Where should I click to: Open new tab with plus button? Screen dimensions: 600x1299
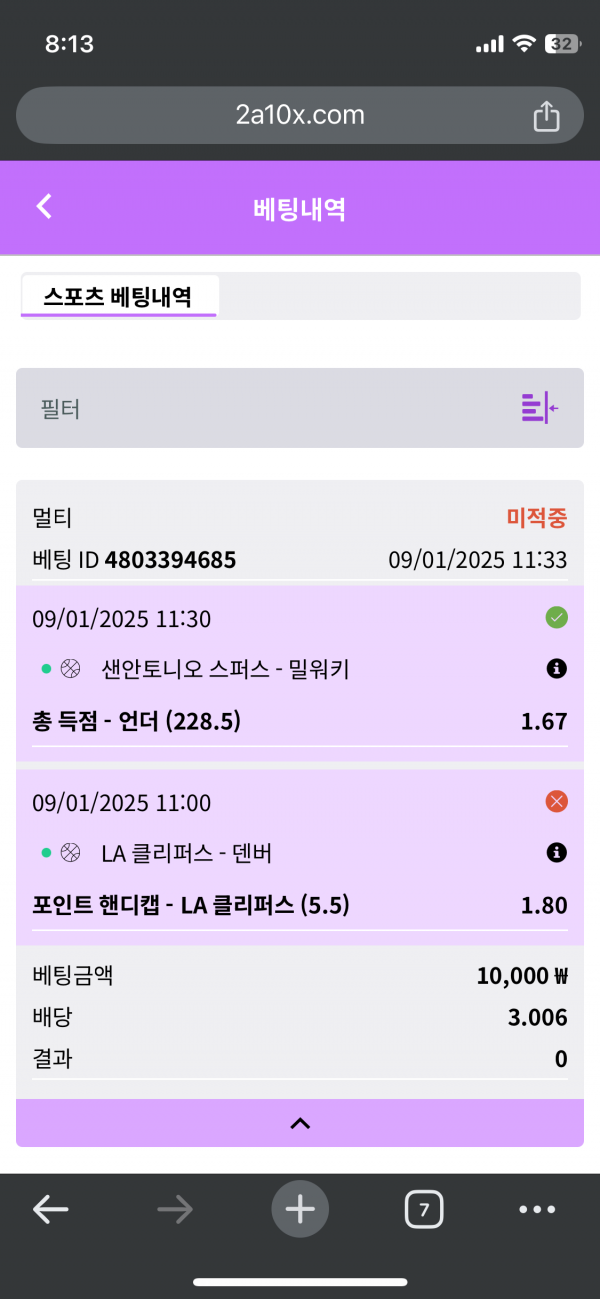(300, 1210)
